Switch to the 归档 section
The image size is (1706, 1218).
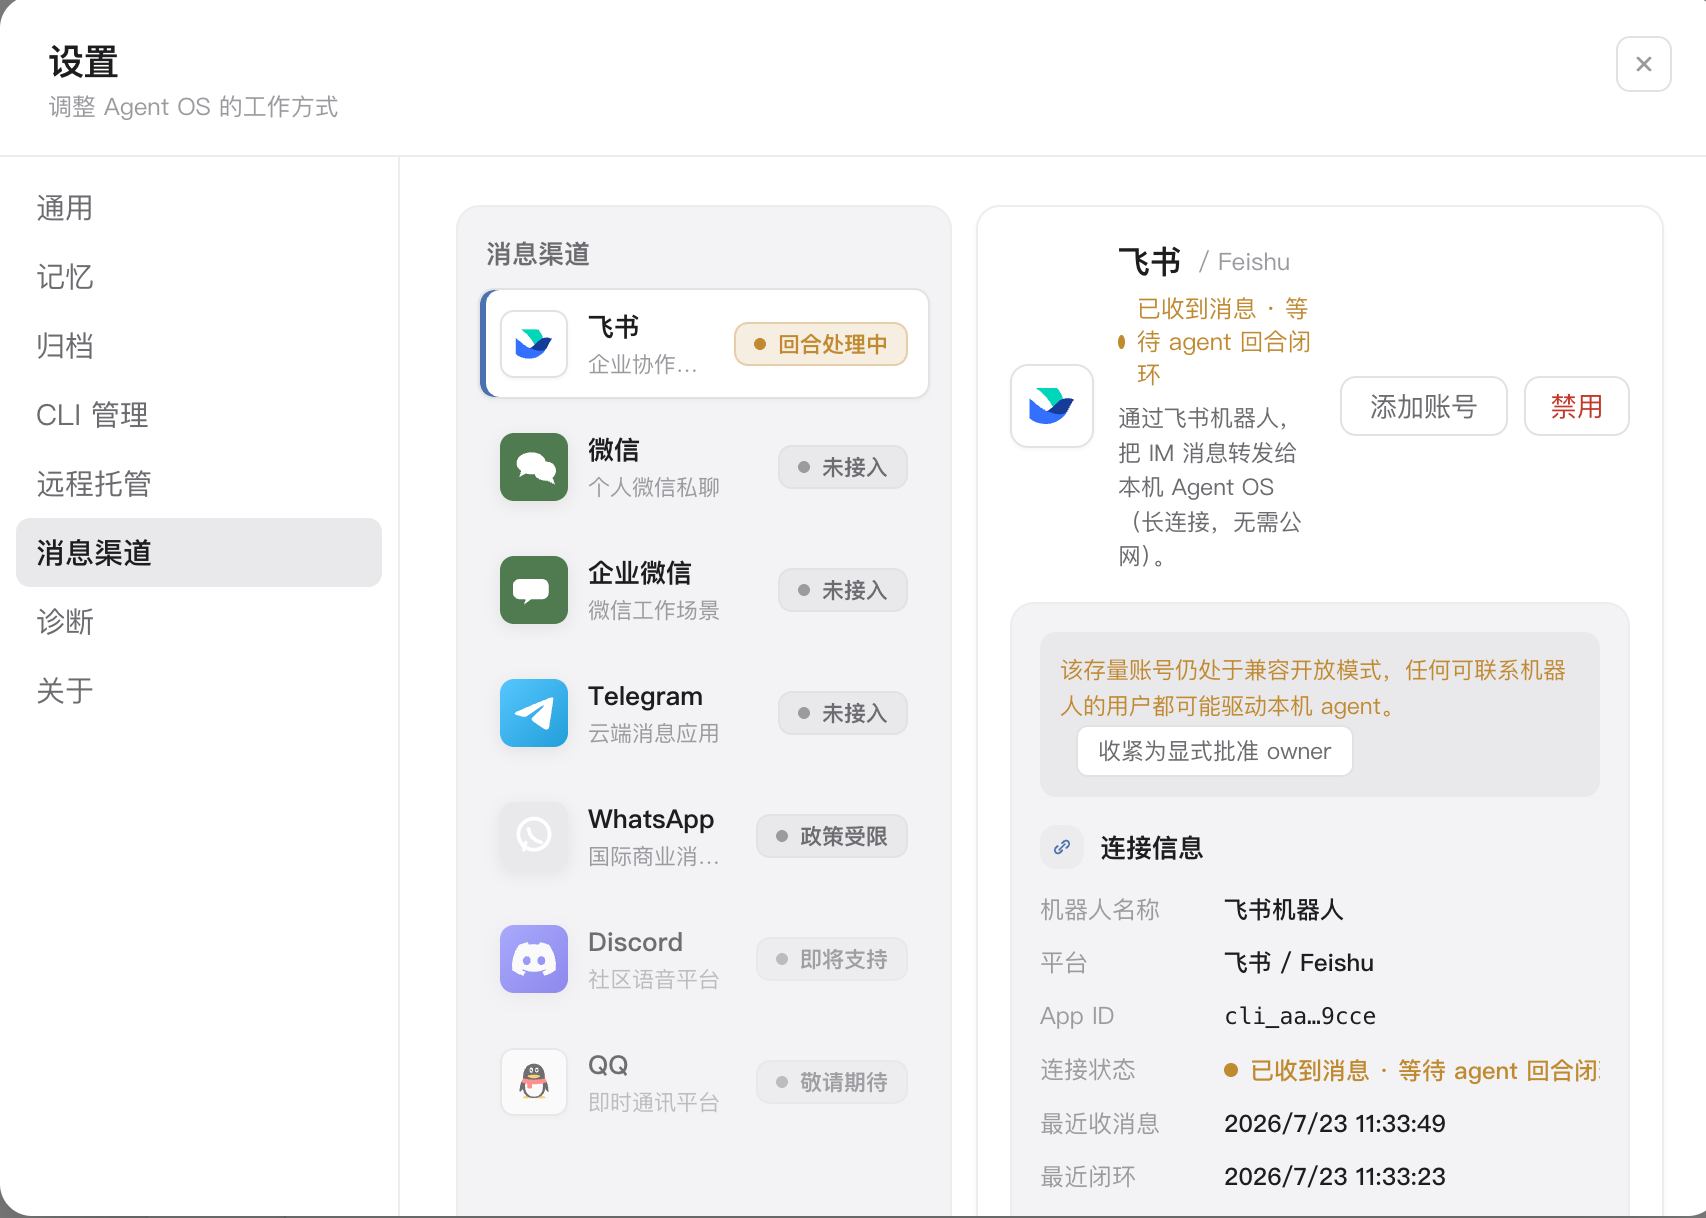(199, 346)
